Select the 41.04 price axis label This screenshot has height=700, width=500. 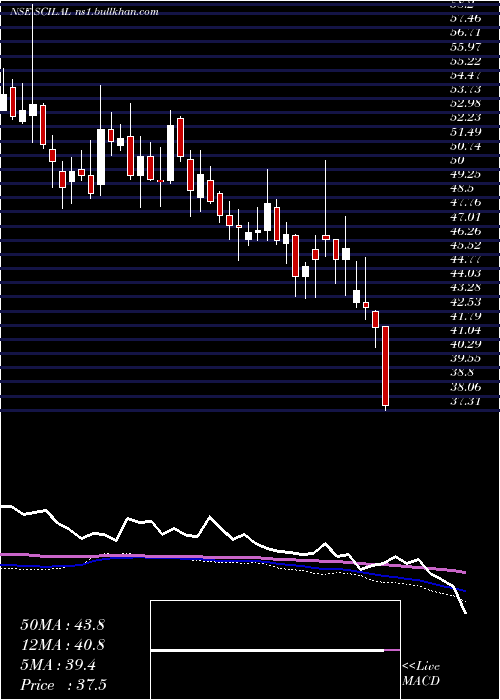click(x=467, y=330)
